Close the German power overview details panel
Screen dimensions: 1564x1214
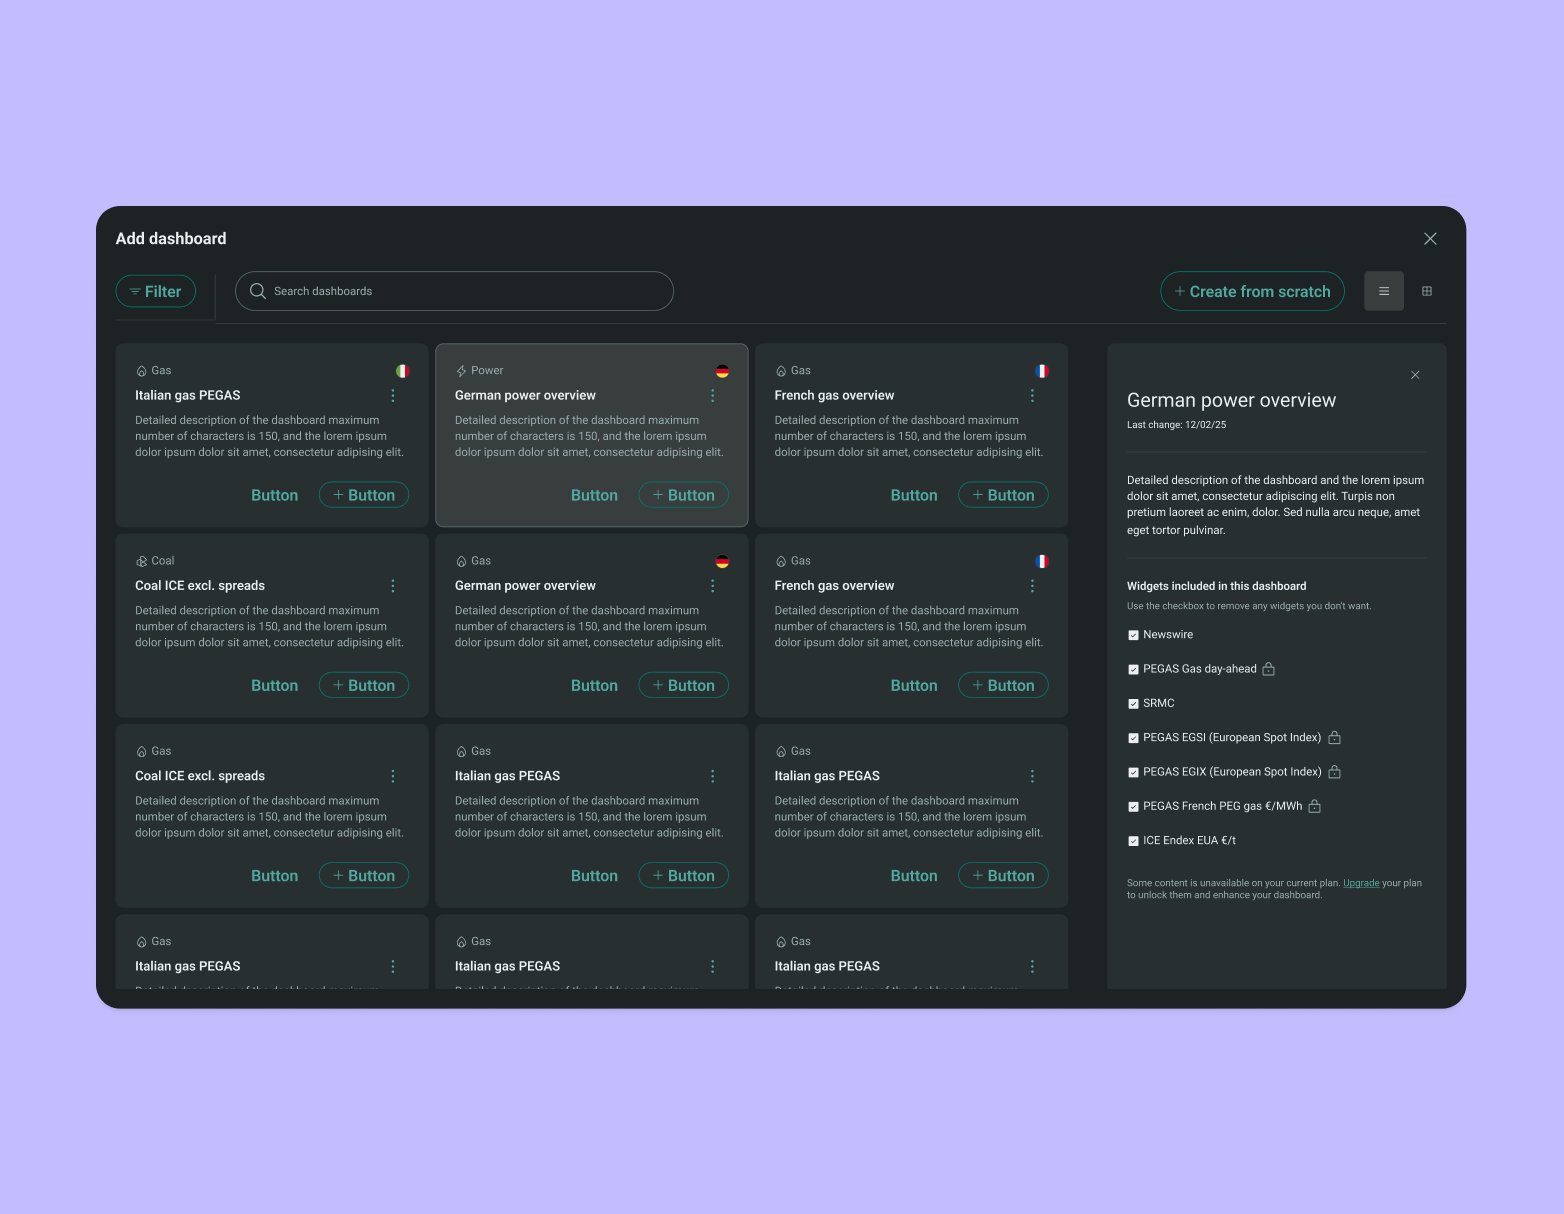[x=1415, y=375]
